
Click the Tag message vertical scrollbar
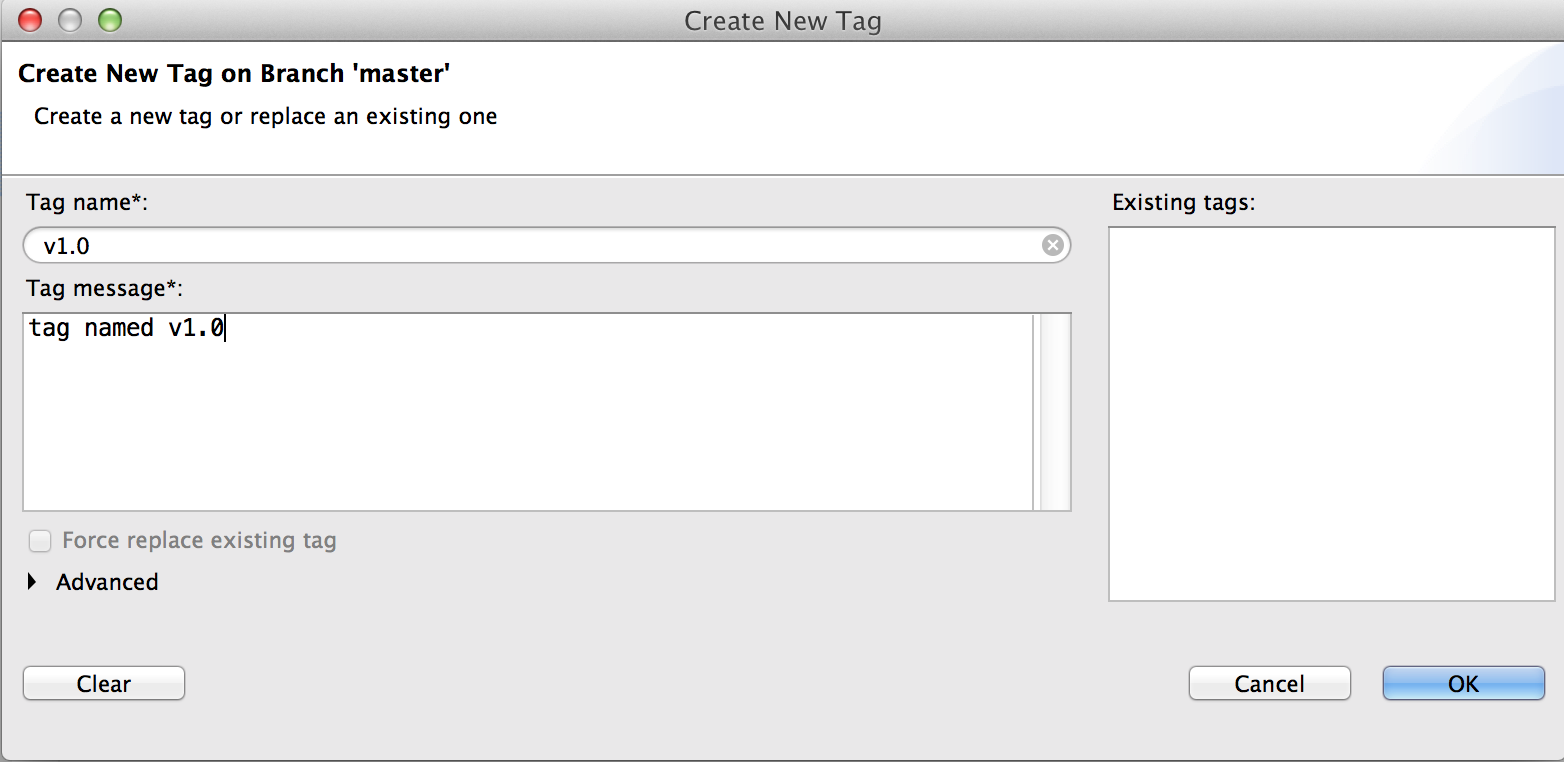click(1055, 412)
